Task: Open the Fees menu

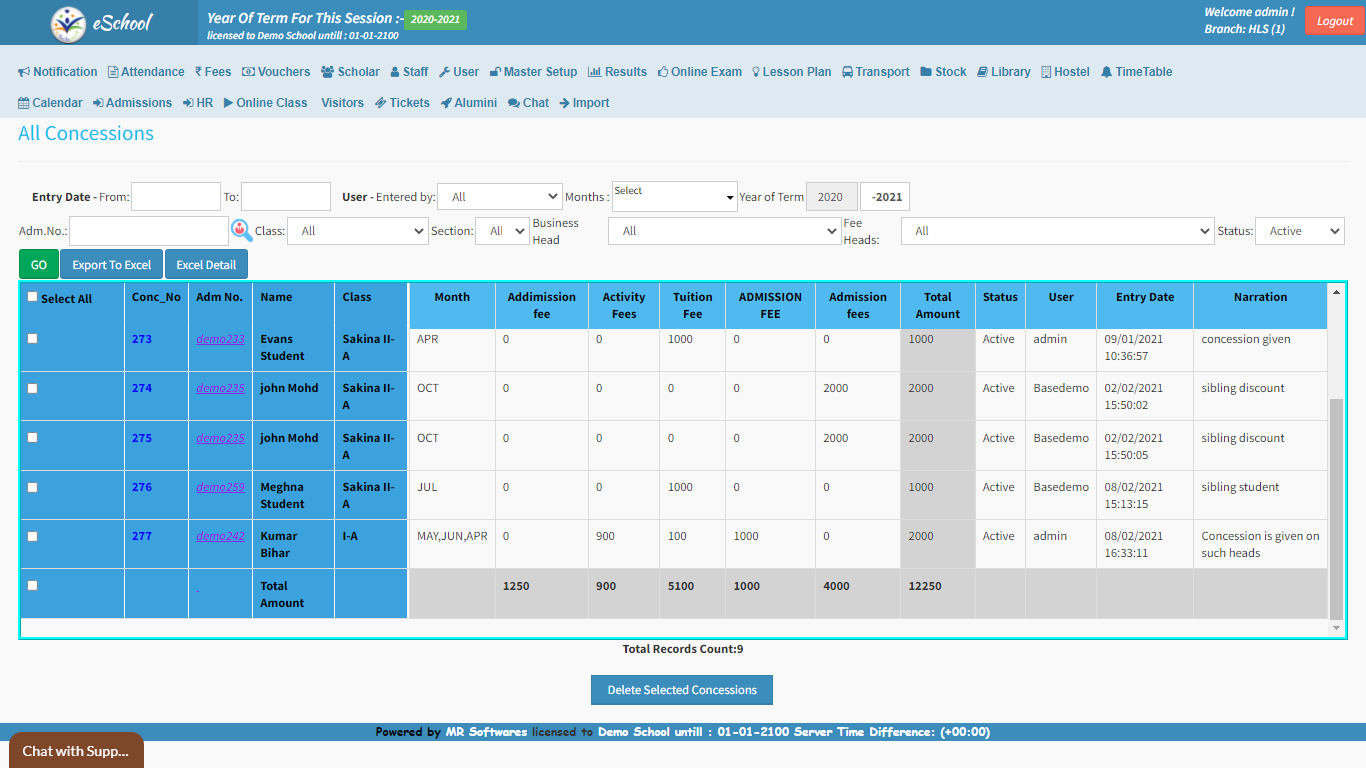Action: click(213, 72)
